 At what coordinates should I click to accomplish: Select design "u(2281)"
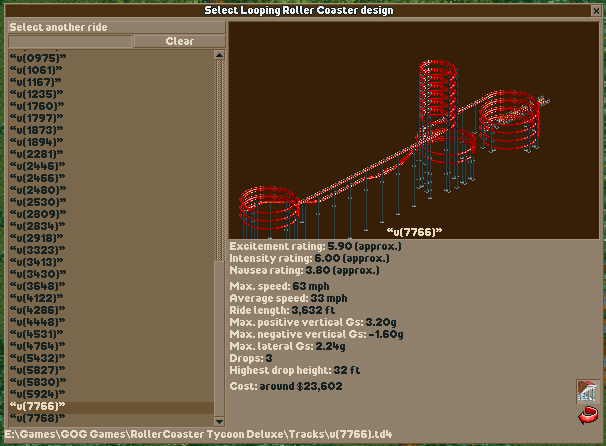point(111,154)
